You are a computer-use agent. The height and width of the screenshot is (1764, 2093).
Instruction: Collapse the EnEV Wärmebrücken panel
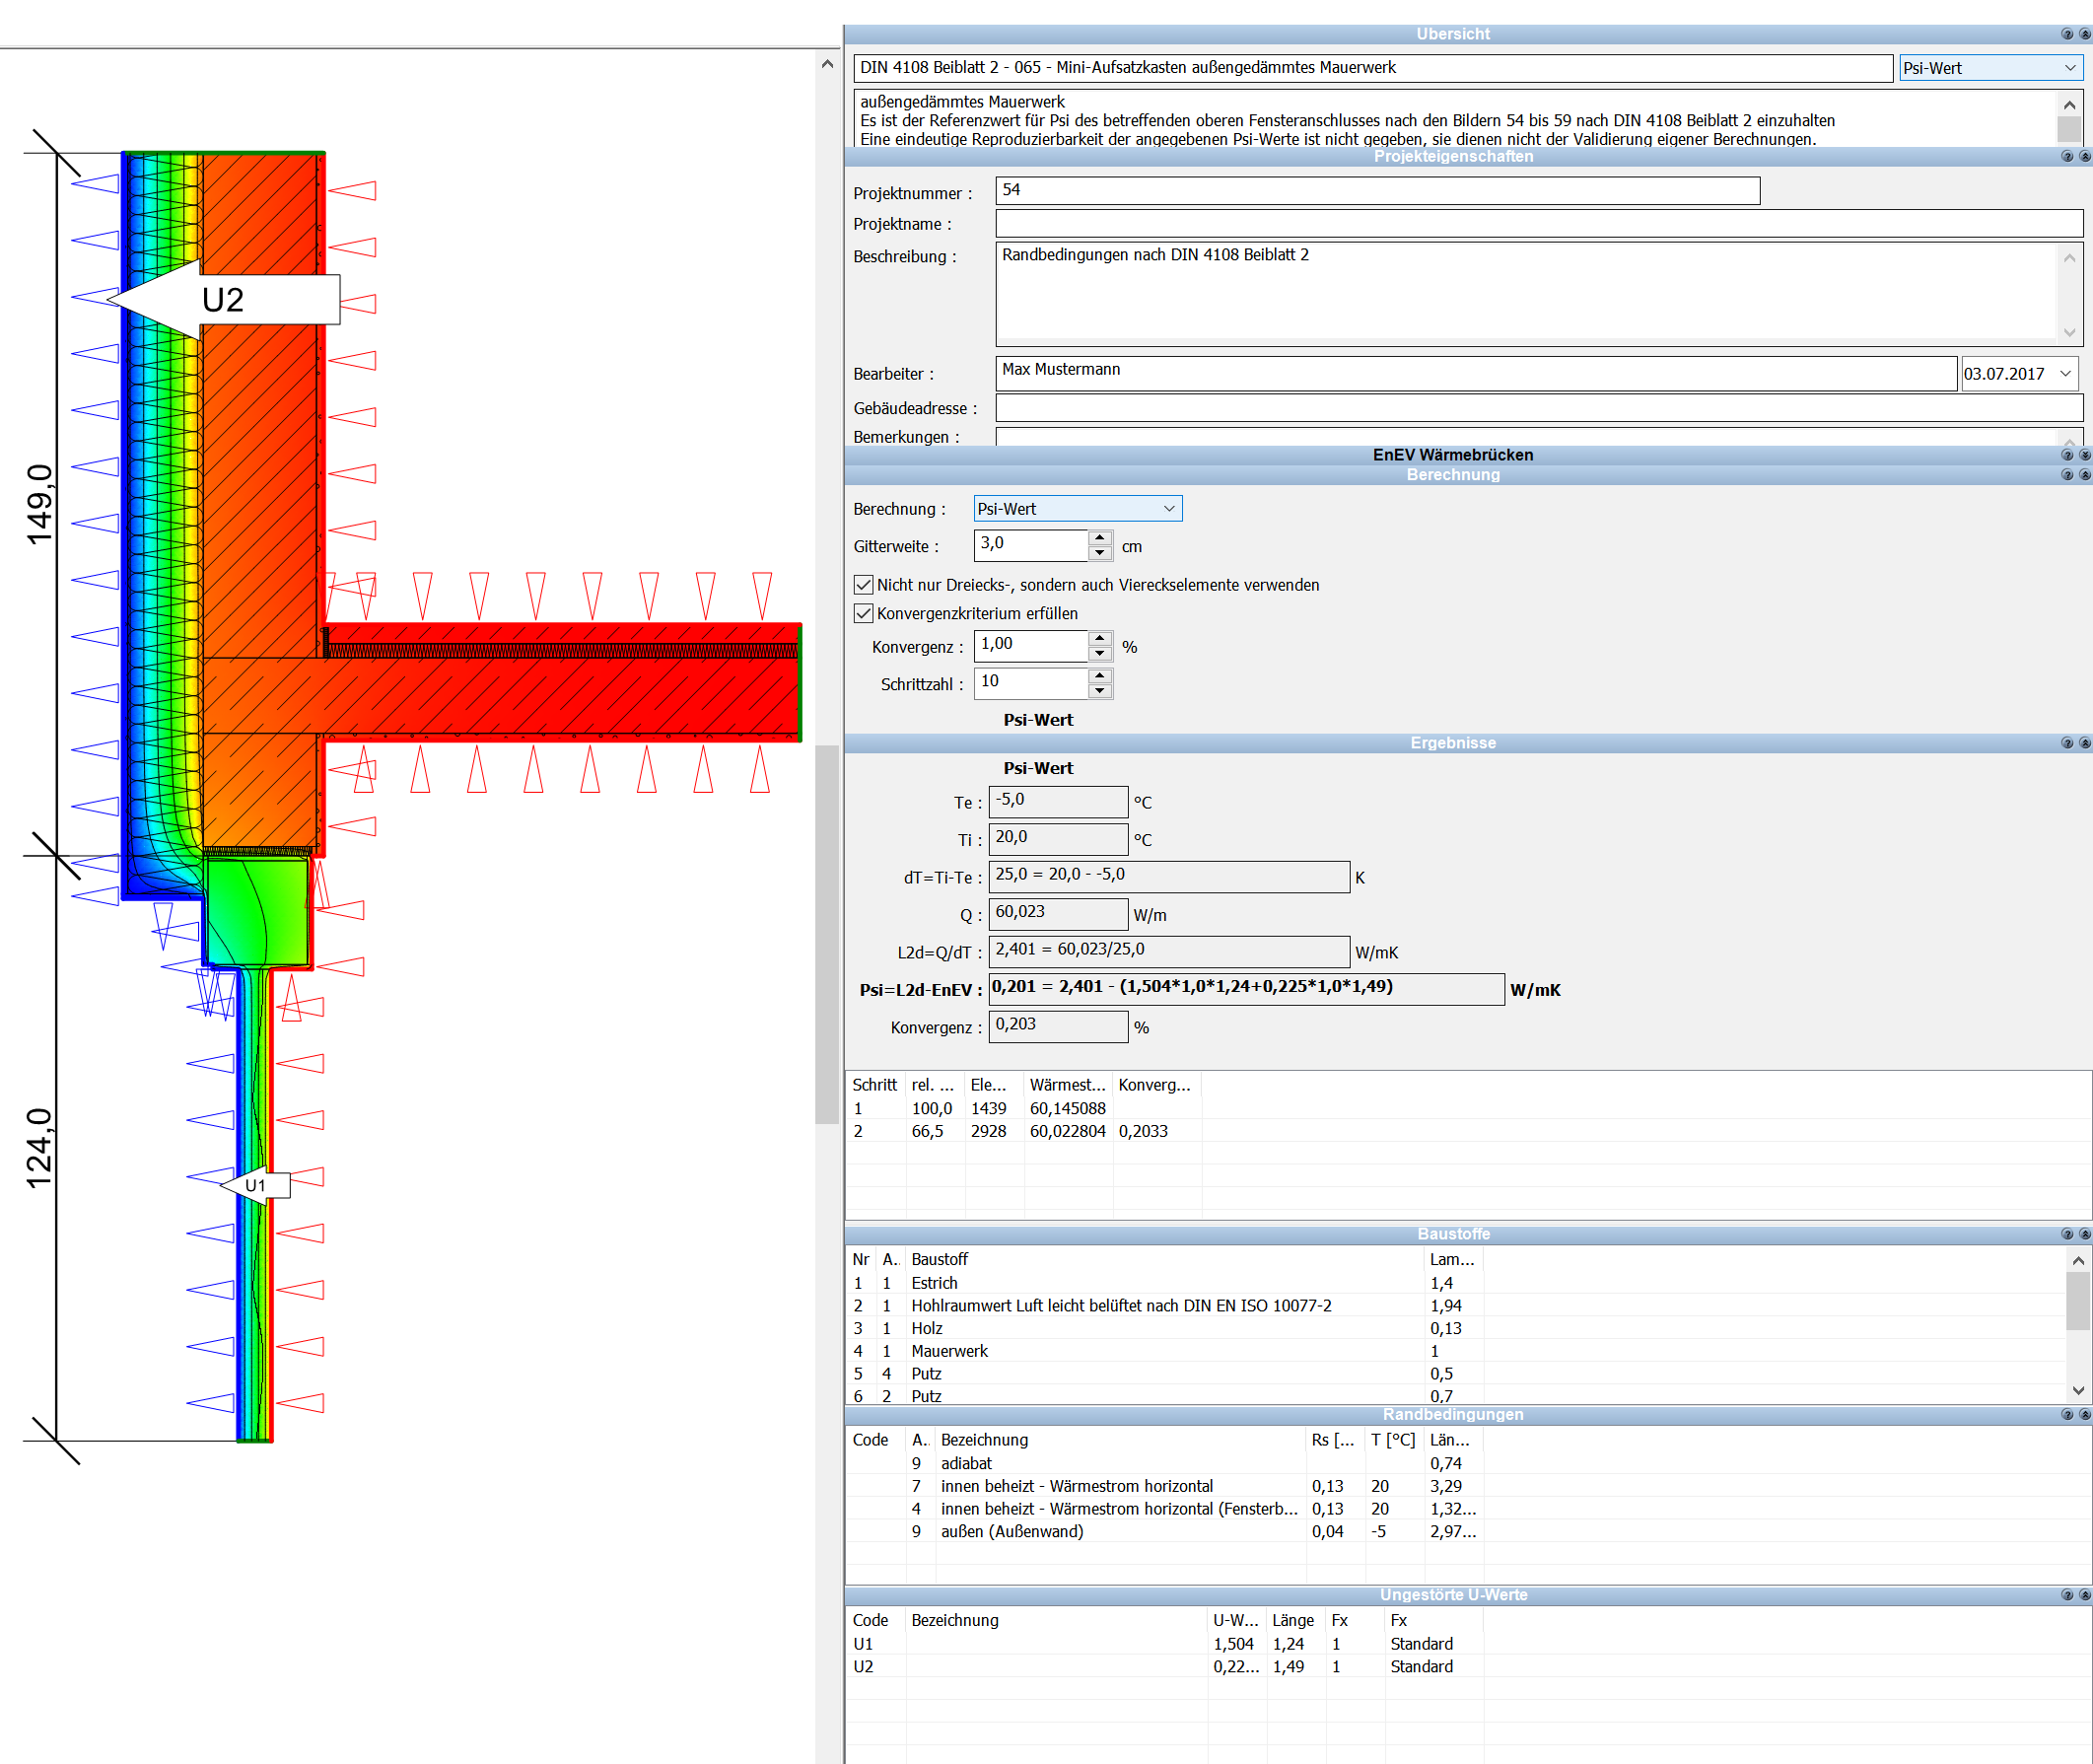[2085, 455]
